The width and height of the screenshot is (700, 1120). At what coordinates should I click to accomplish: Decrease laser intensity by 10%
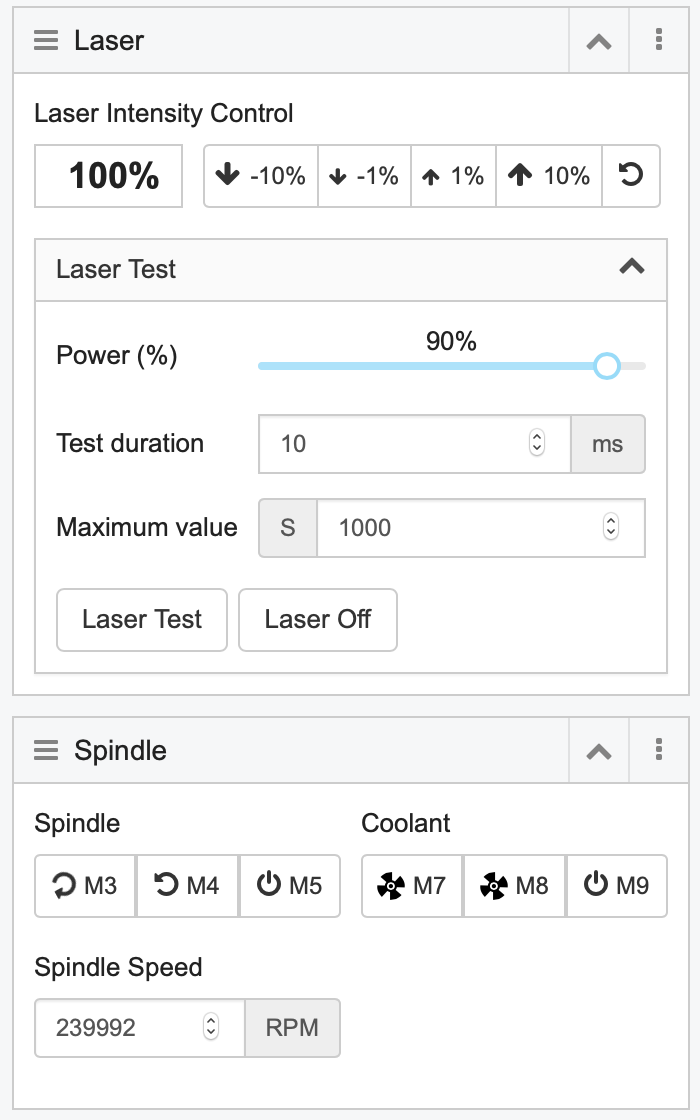click(x=261, y=176)
